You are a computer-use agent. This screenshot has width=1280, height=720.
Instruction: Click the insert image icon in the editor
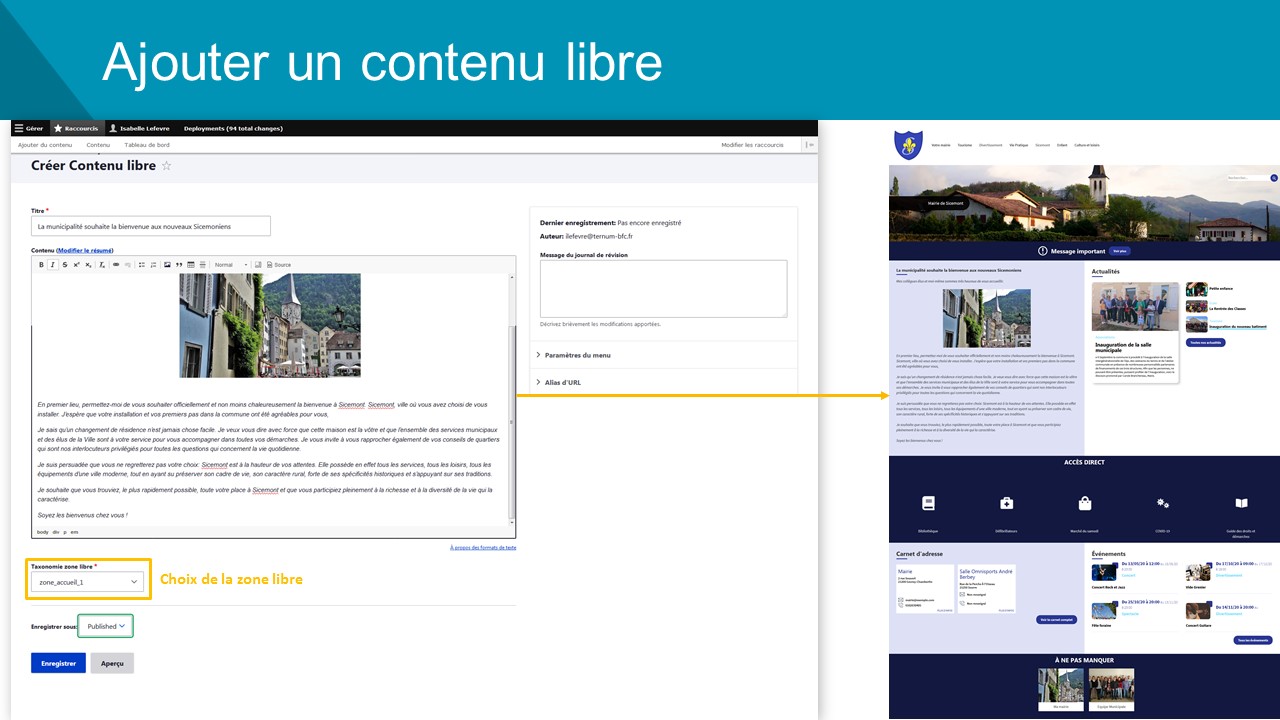(167, 265)
